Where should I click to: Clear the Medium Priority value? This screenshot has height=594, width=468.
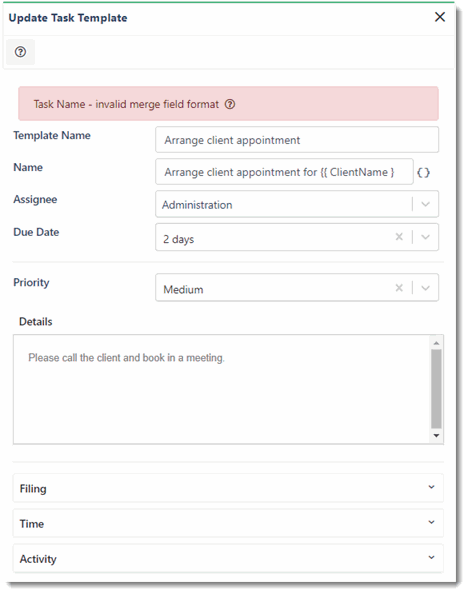399,288
